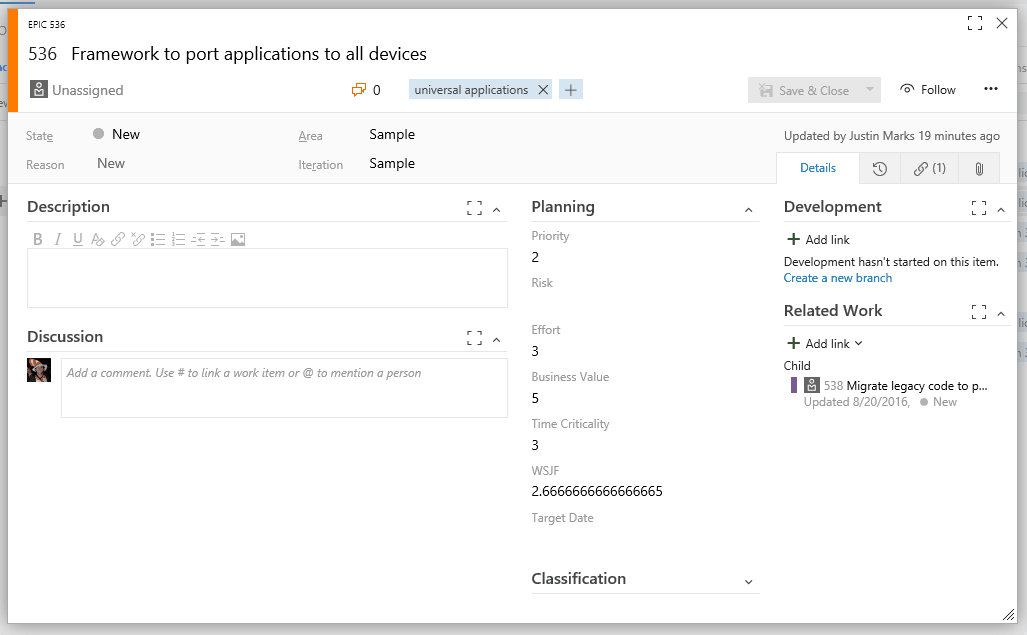Create a bulleted list in the Description
Image resolution: width=1027 pixels, height=635 pixels.
158,238
